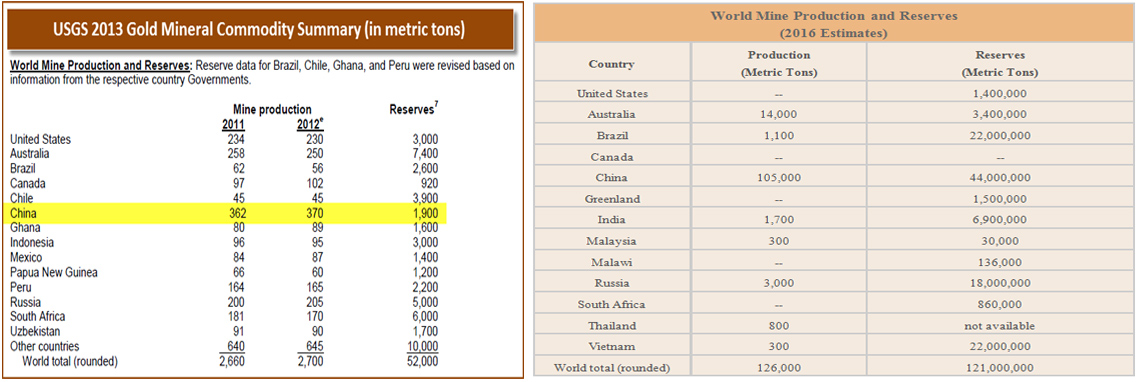Select the highlighted China row in gold table
This screenshot has width=1137, height=382.
coord(225,213)
